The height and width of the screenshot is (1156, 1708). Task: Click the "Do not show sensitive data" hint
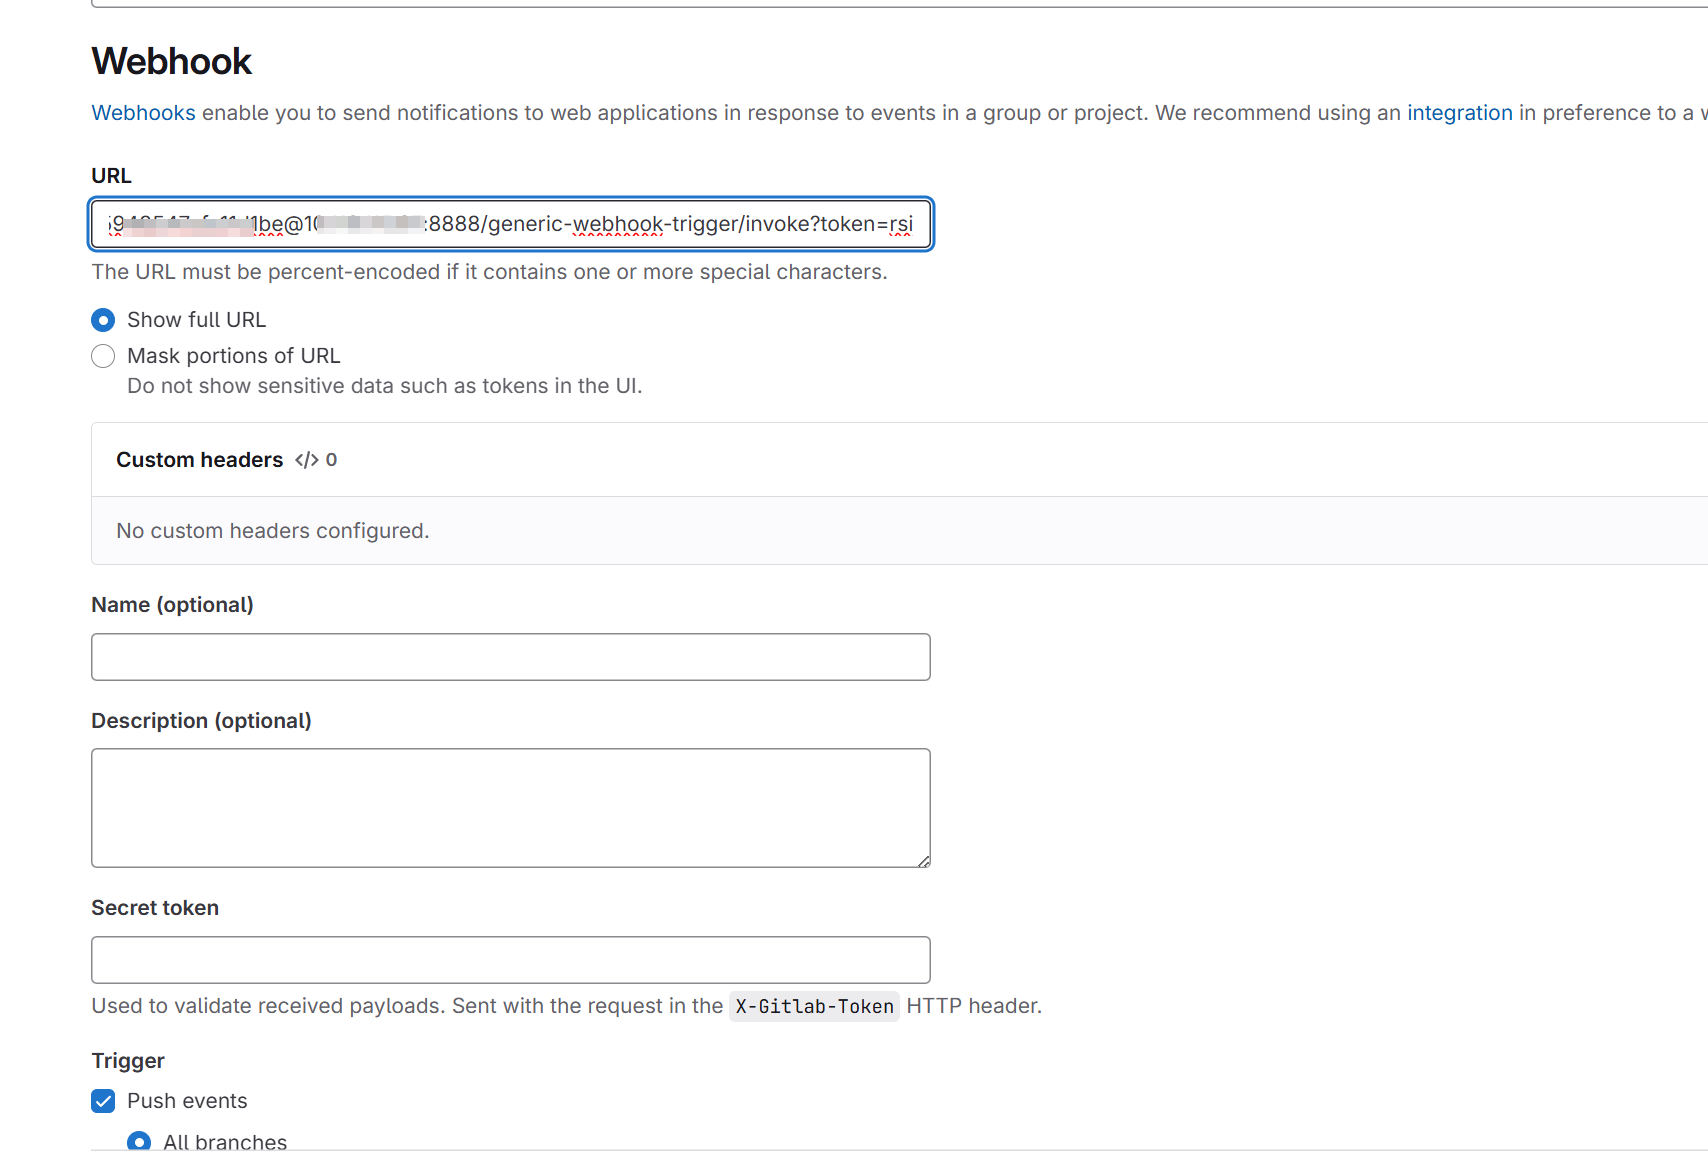pyautogui.click(x=384, y=386)
